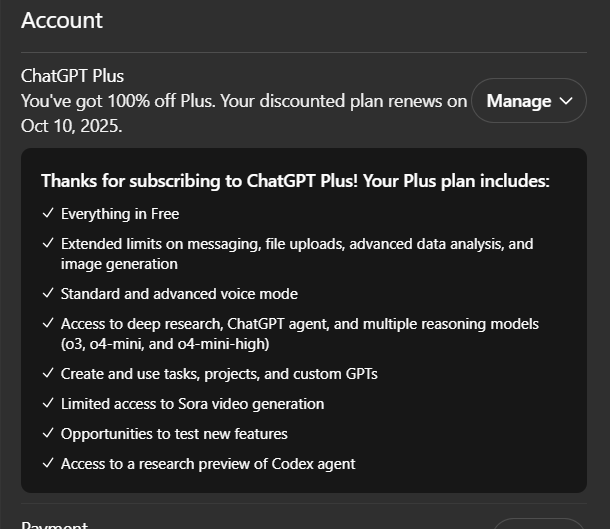The height and width of the screenshot is (529, 610).
Task: Click the checkmark next to Access to deep research
Action: tap(48, 323)
